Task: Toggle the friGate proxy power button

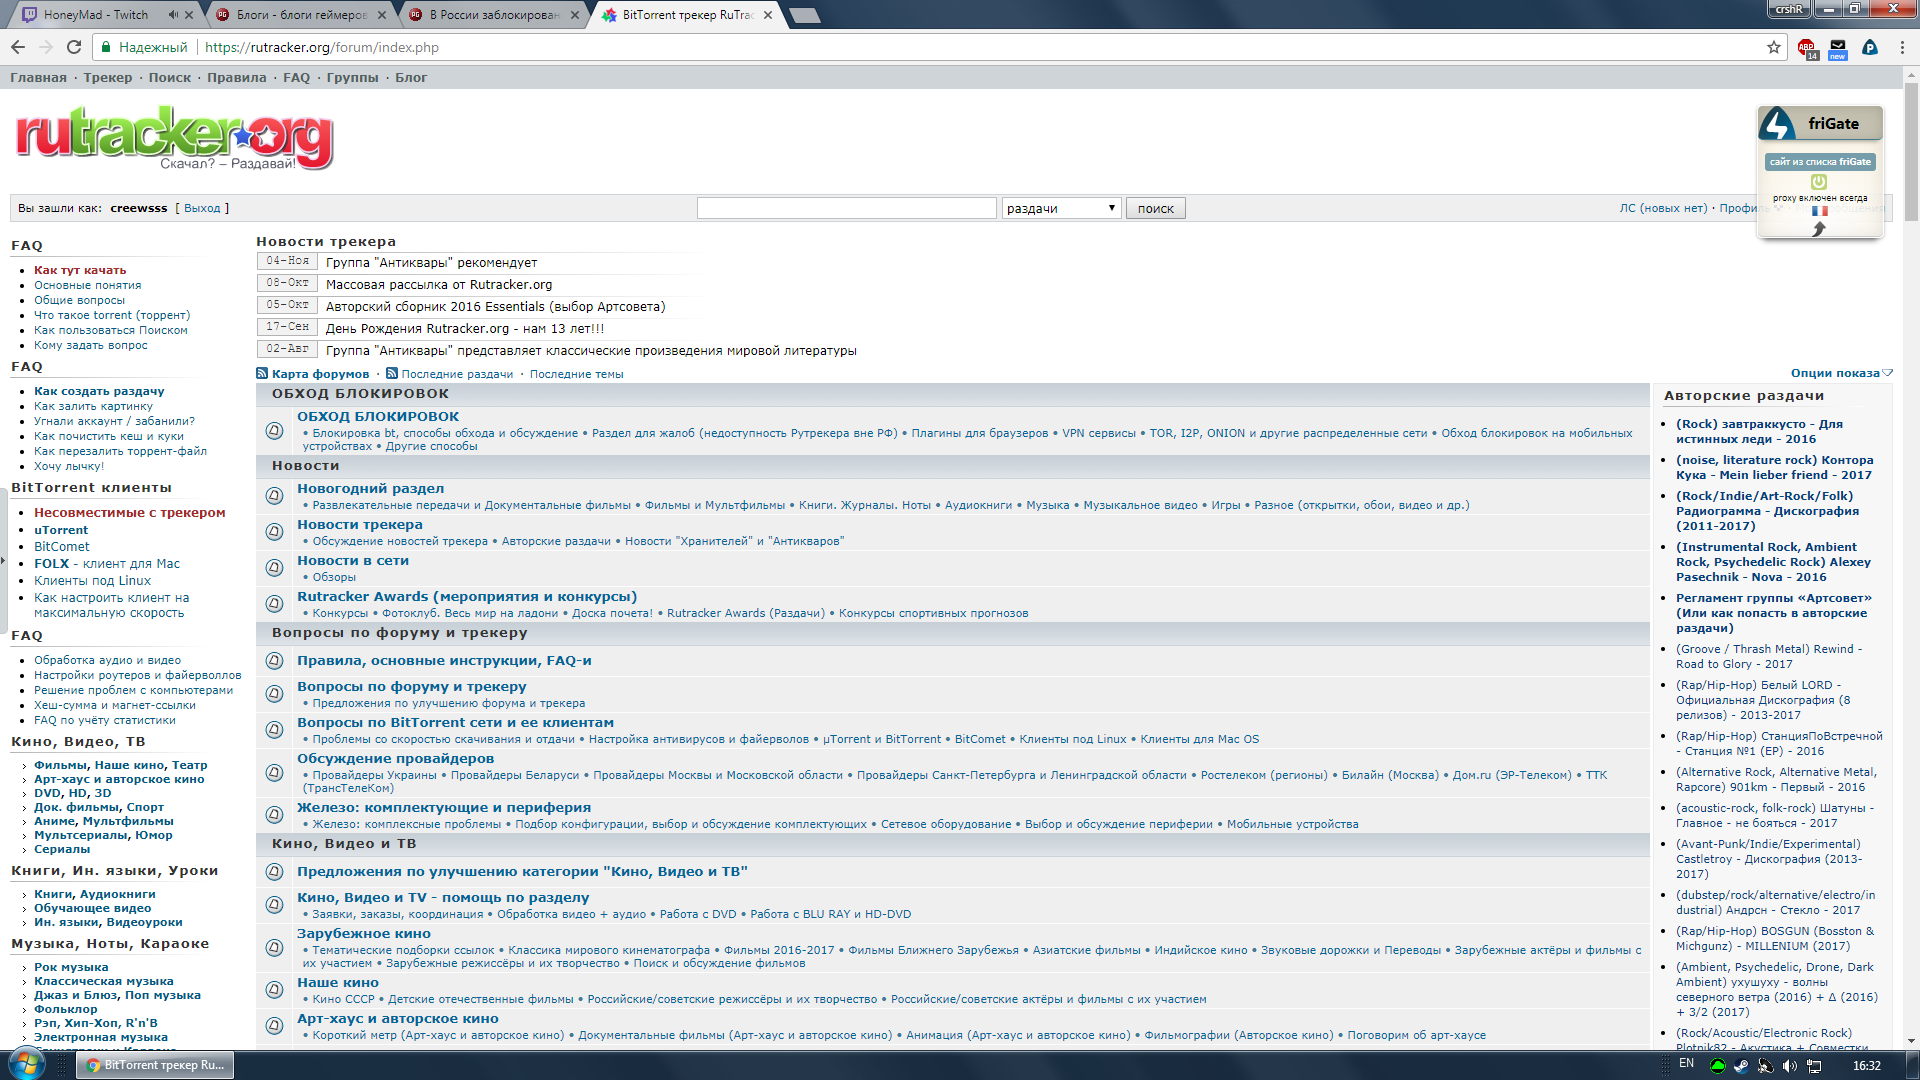Action: point(1819,182)
